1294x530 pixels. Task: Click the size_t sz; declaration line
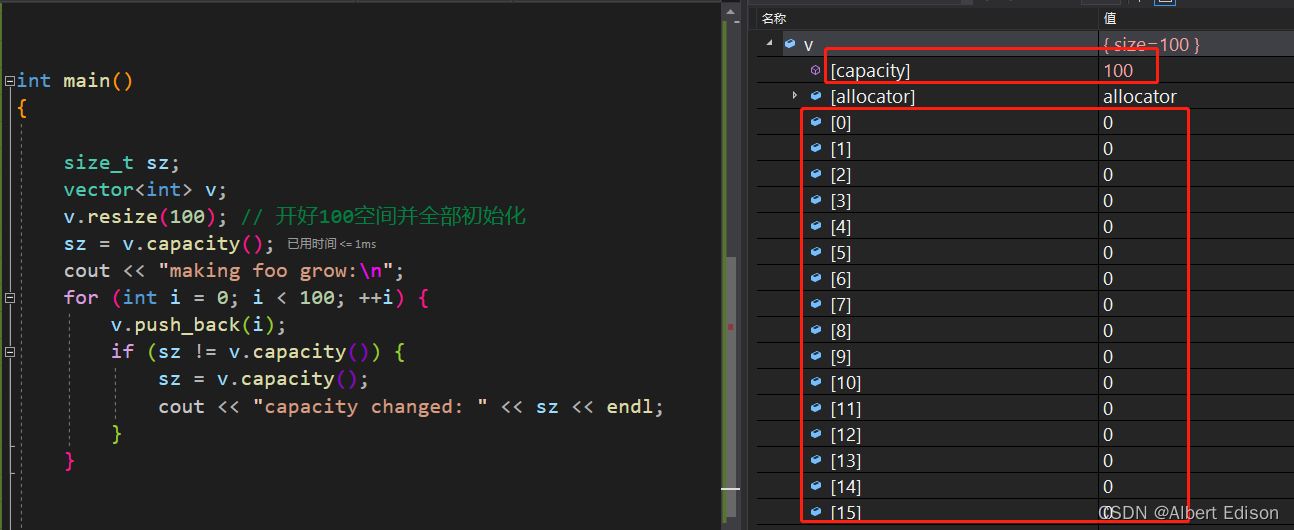click(x=122, y=163)
